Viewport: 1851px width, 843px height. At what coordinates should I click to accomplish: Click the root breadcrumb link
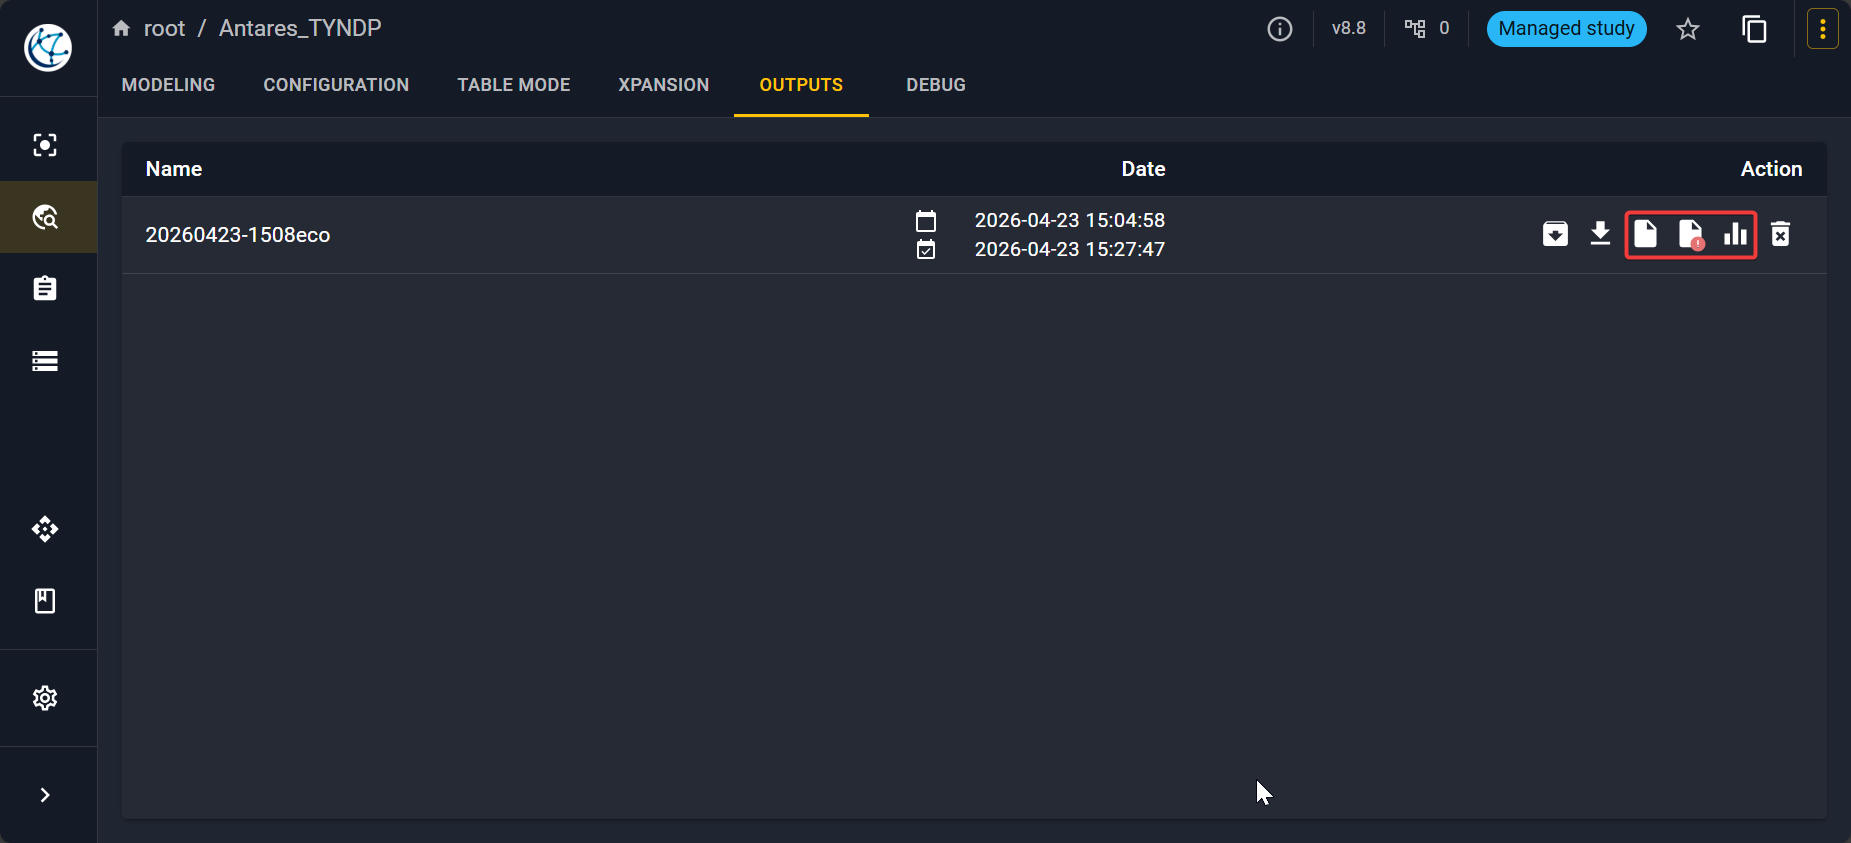point(164,28)
